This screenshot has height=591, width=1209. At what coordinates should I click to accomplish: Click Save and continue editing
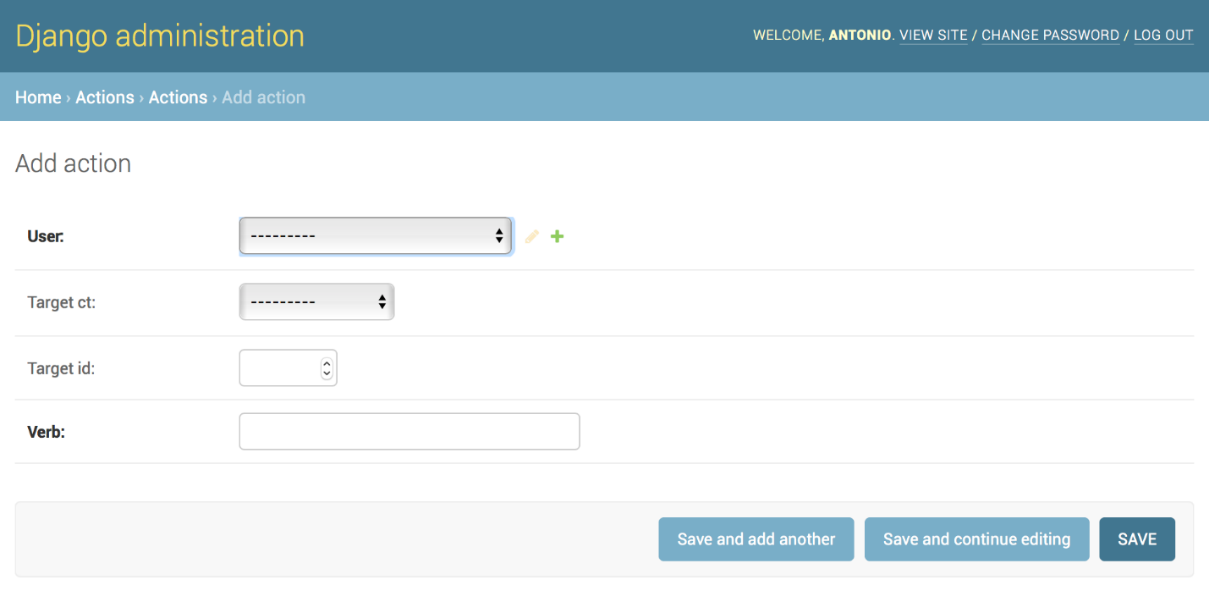click(x=976, y=539)
